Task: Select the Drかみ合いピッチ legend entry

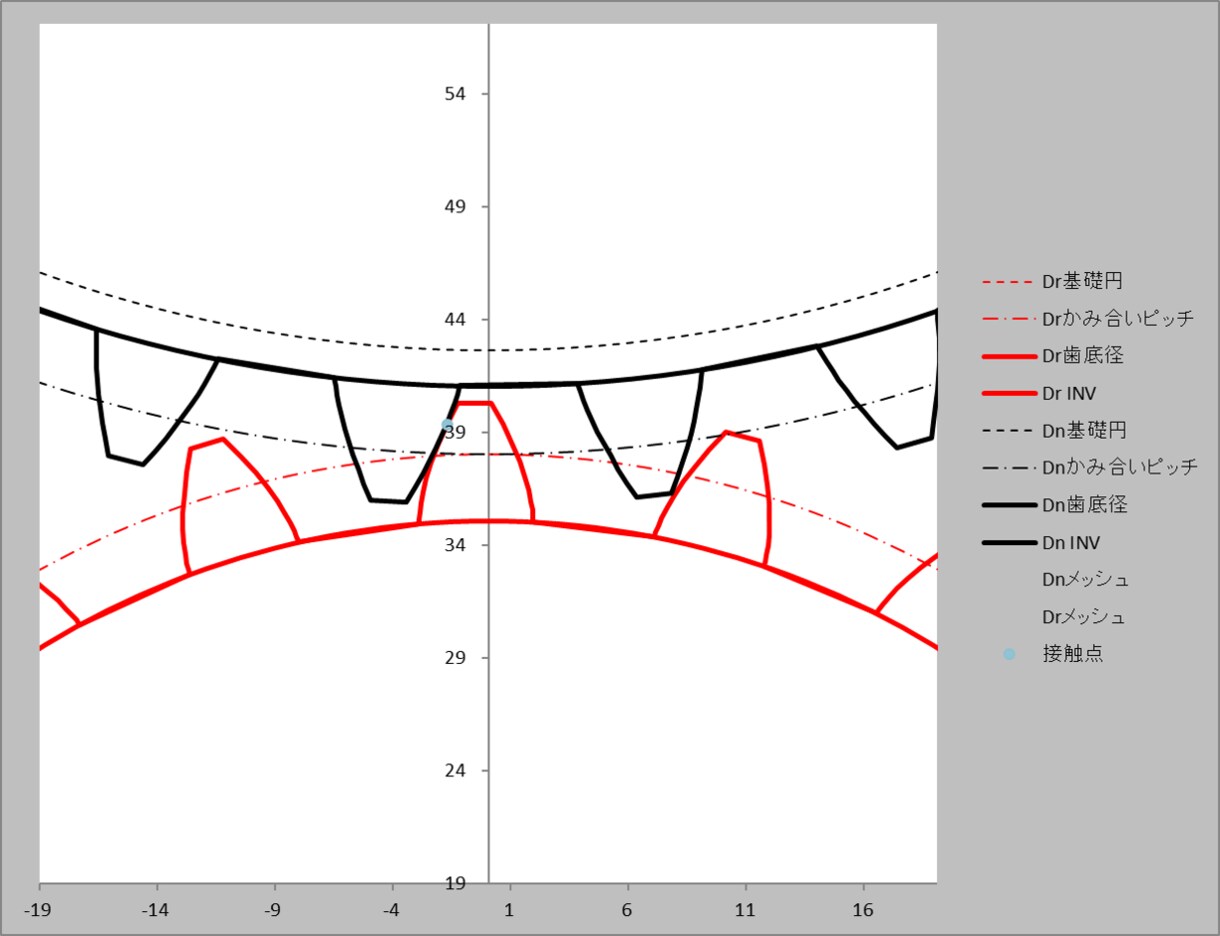Action: 1088,319
